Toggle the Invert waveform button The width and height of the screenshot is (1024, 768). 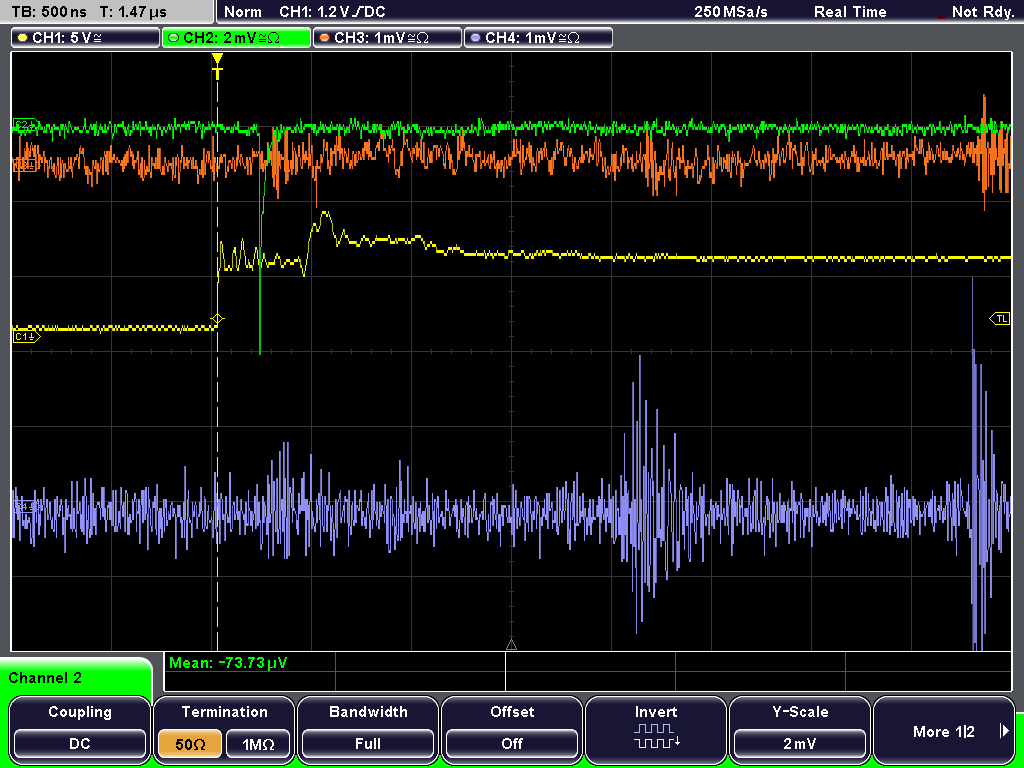pos(656,729)
